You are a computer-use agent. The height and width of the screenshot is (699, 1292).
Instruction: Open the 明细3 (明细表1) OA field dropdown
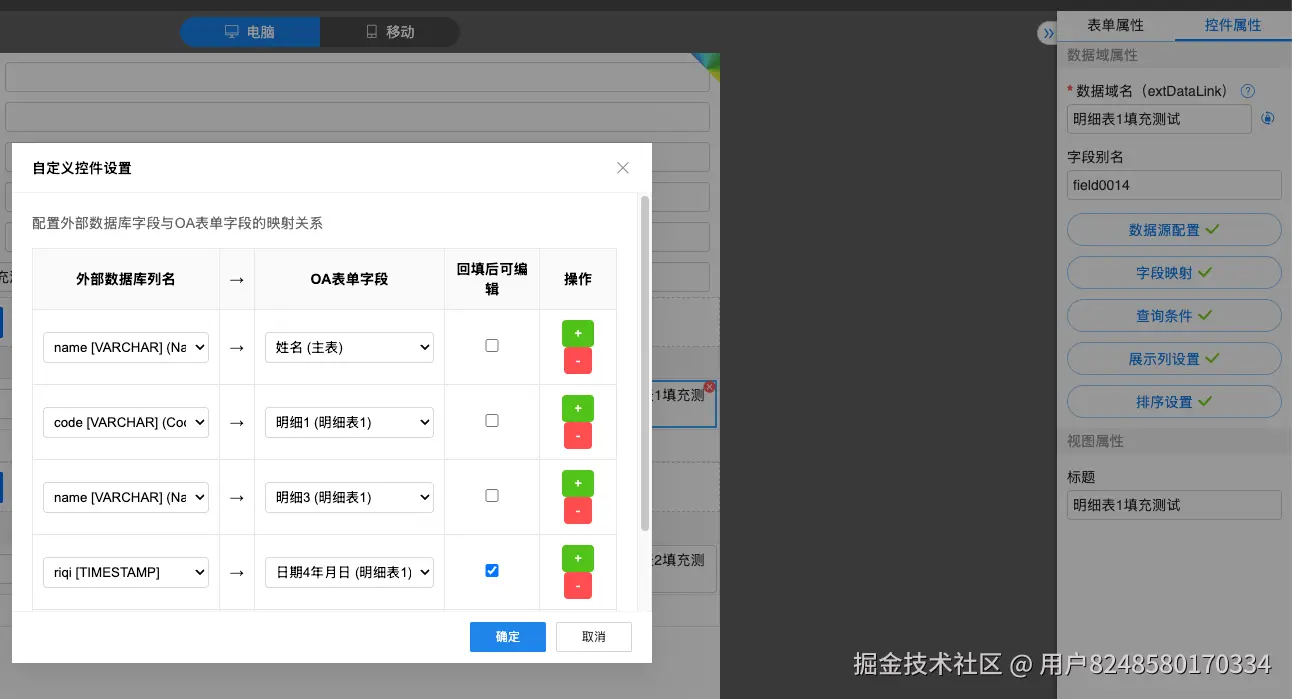pyautogui.click(x=349, y=497)
